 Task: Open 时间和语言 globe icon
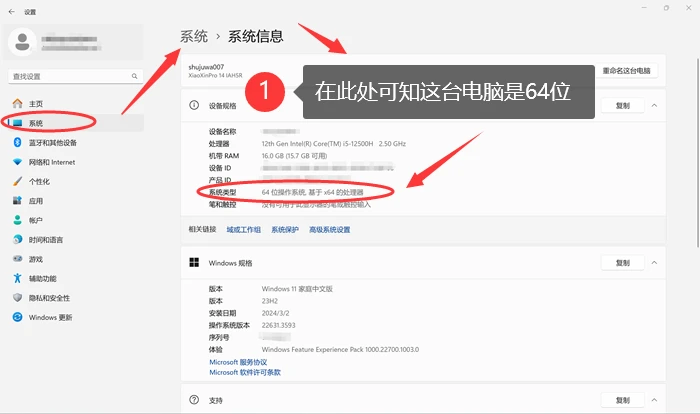(17, 239)
